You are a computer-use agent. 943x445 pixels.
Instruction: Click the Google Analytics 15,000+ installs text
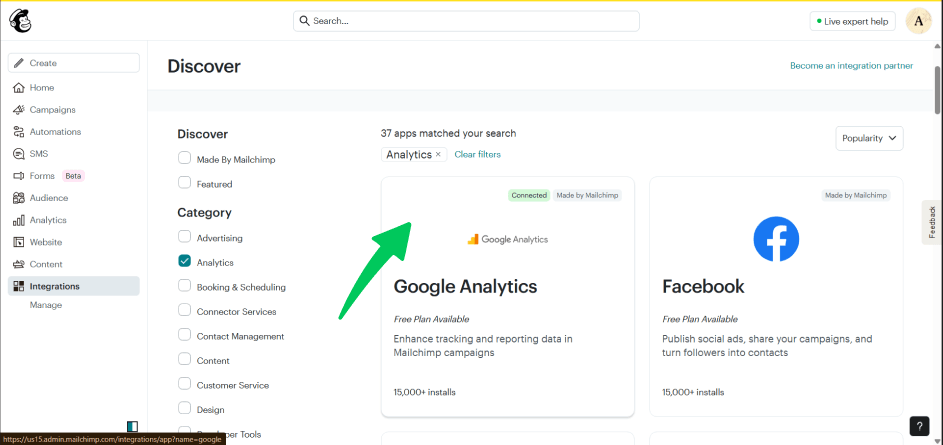coord(425,393)
